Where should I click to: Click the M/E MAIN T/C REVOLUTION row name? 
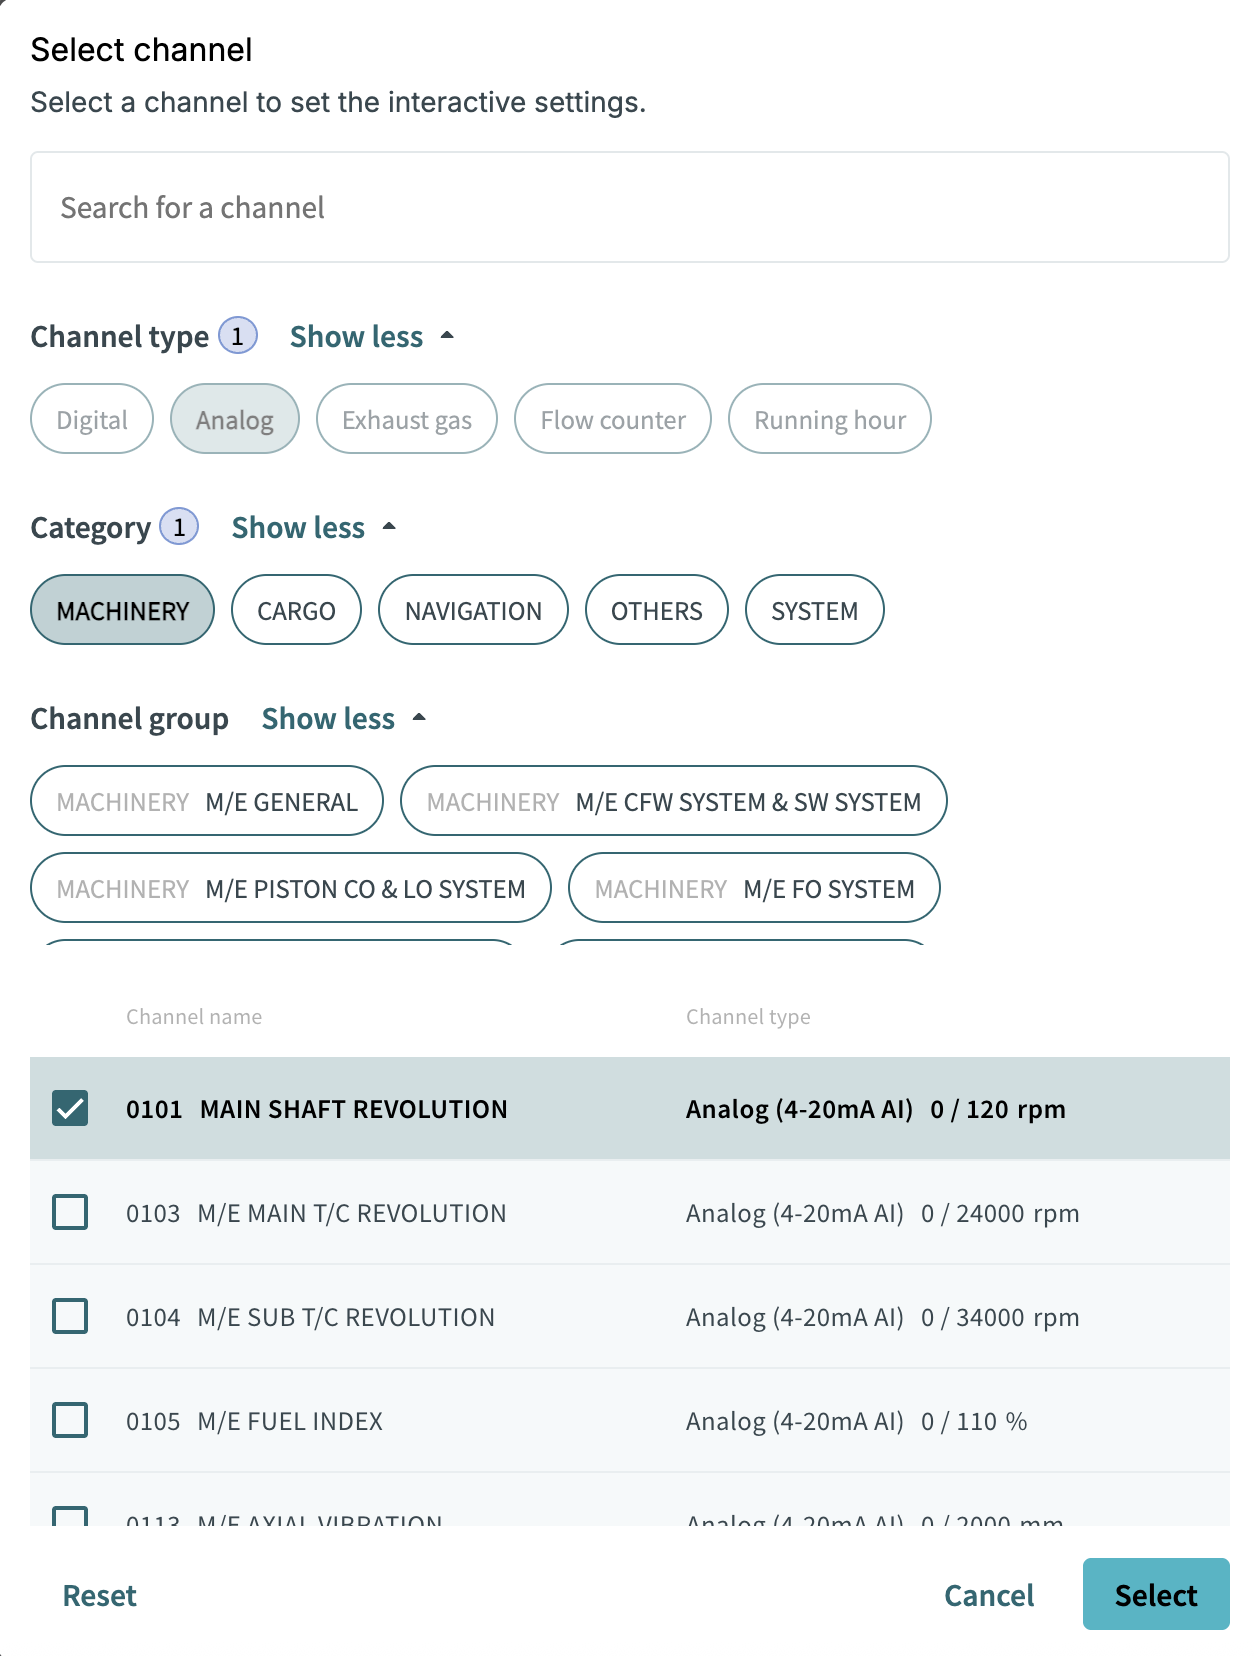click(352, 1213)
